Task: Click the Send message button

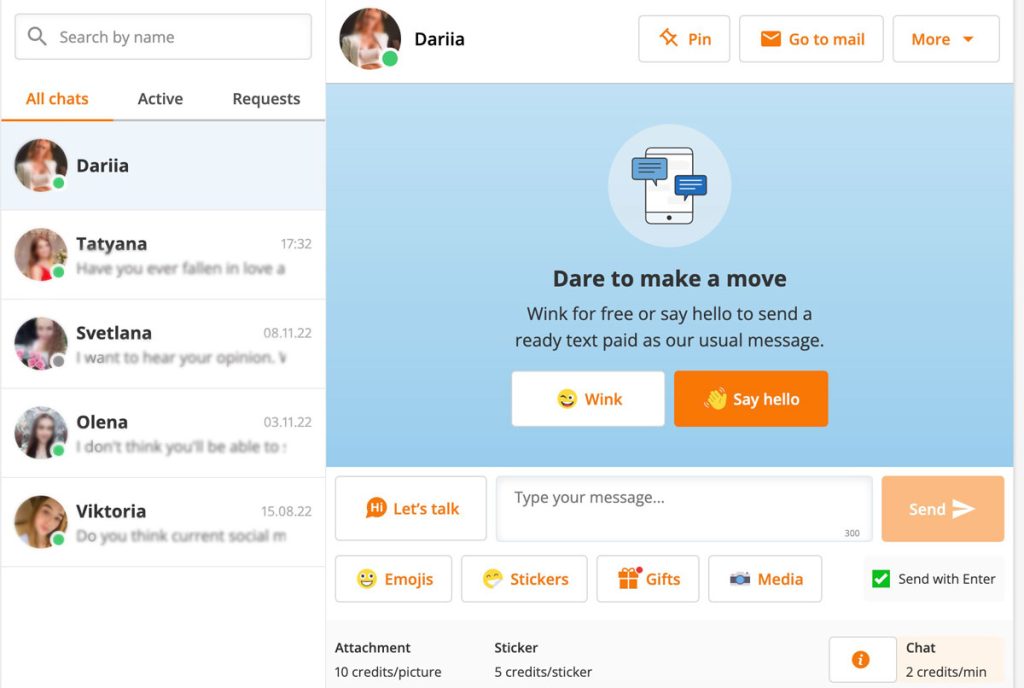Action: 942,508
